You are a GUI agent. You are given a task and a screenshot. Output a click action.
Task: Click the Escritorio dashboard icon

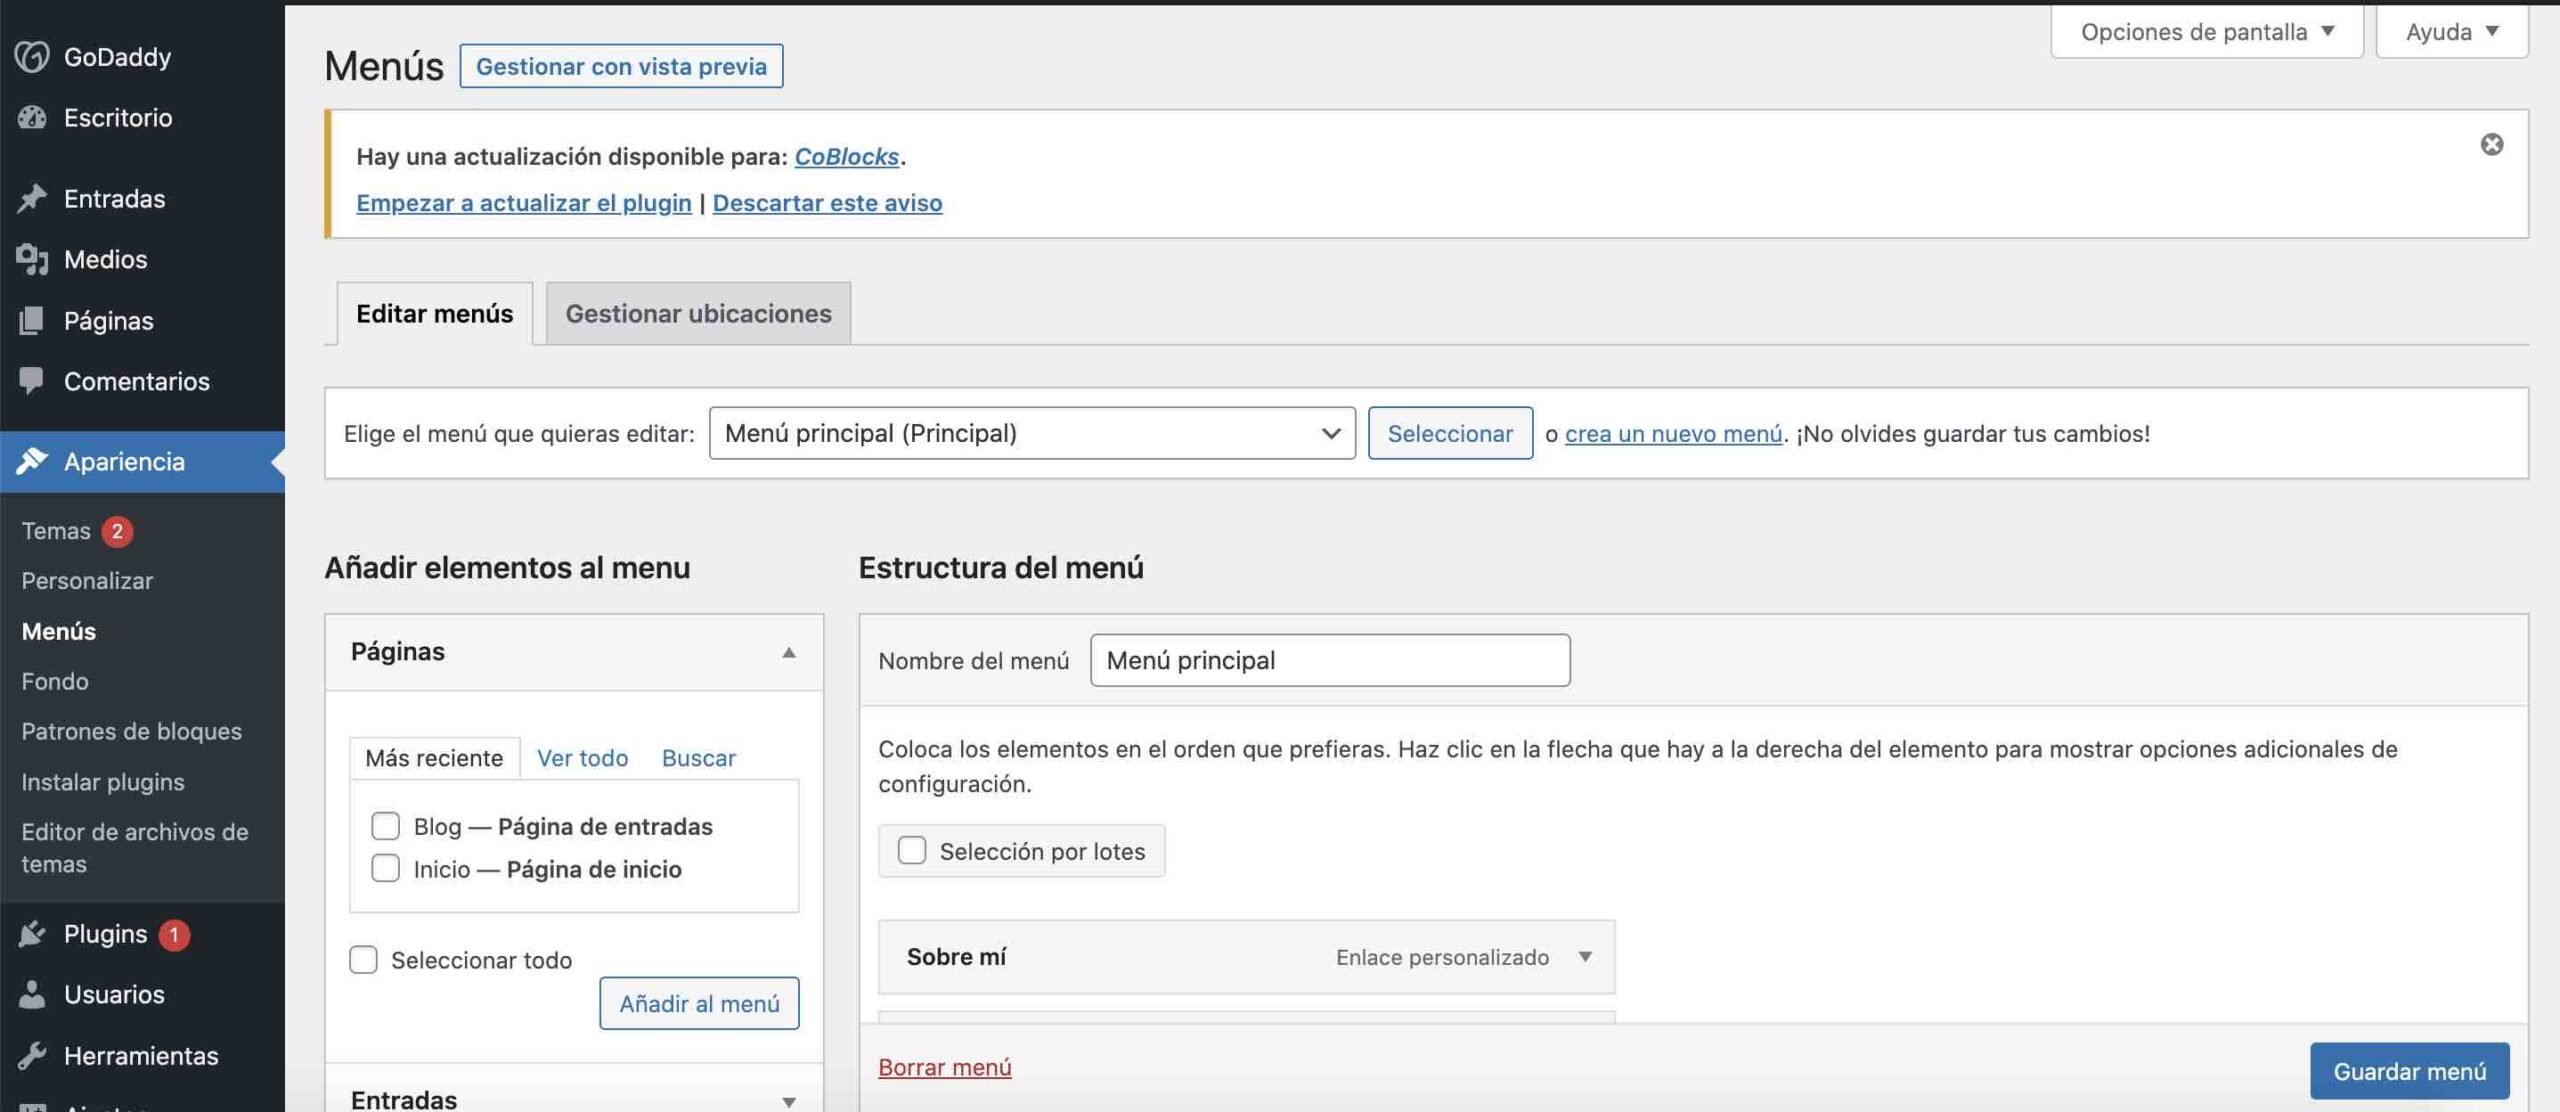point(32,118)
